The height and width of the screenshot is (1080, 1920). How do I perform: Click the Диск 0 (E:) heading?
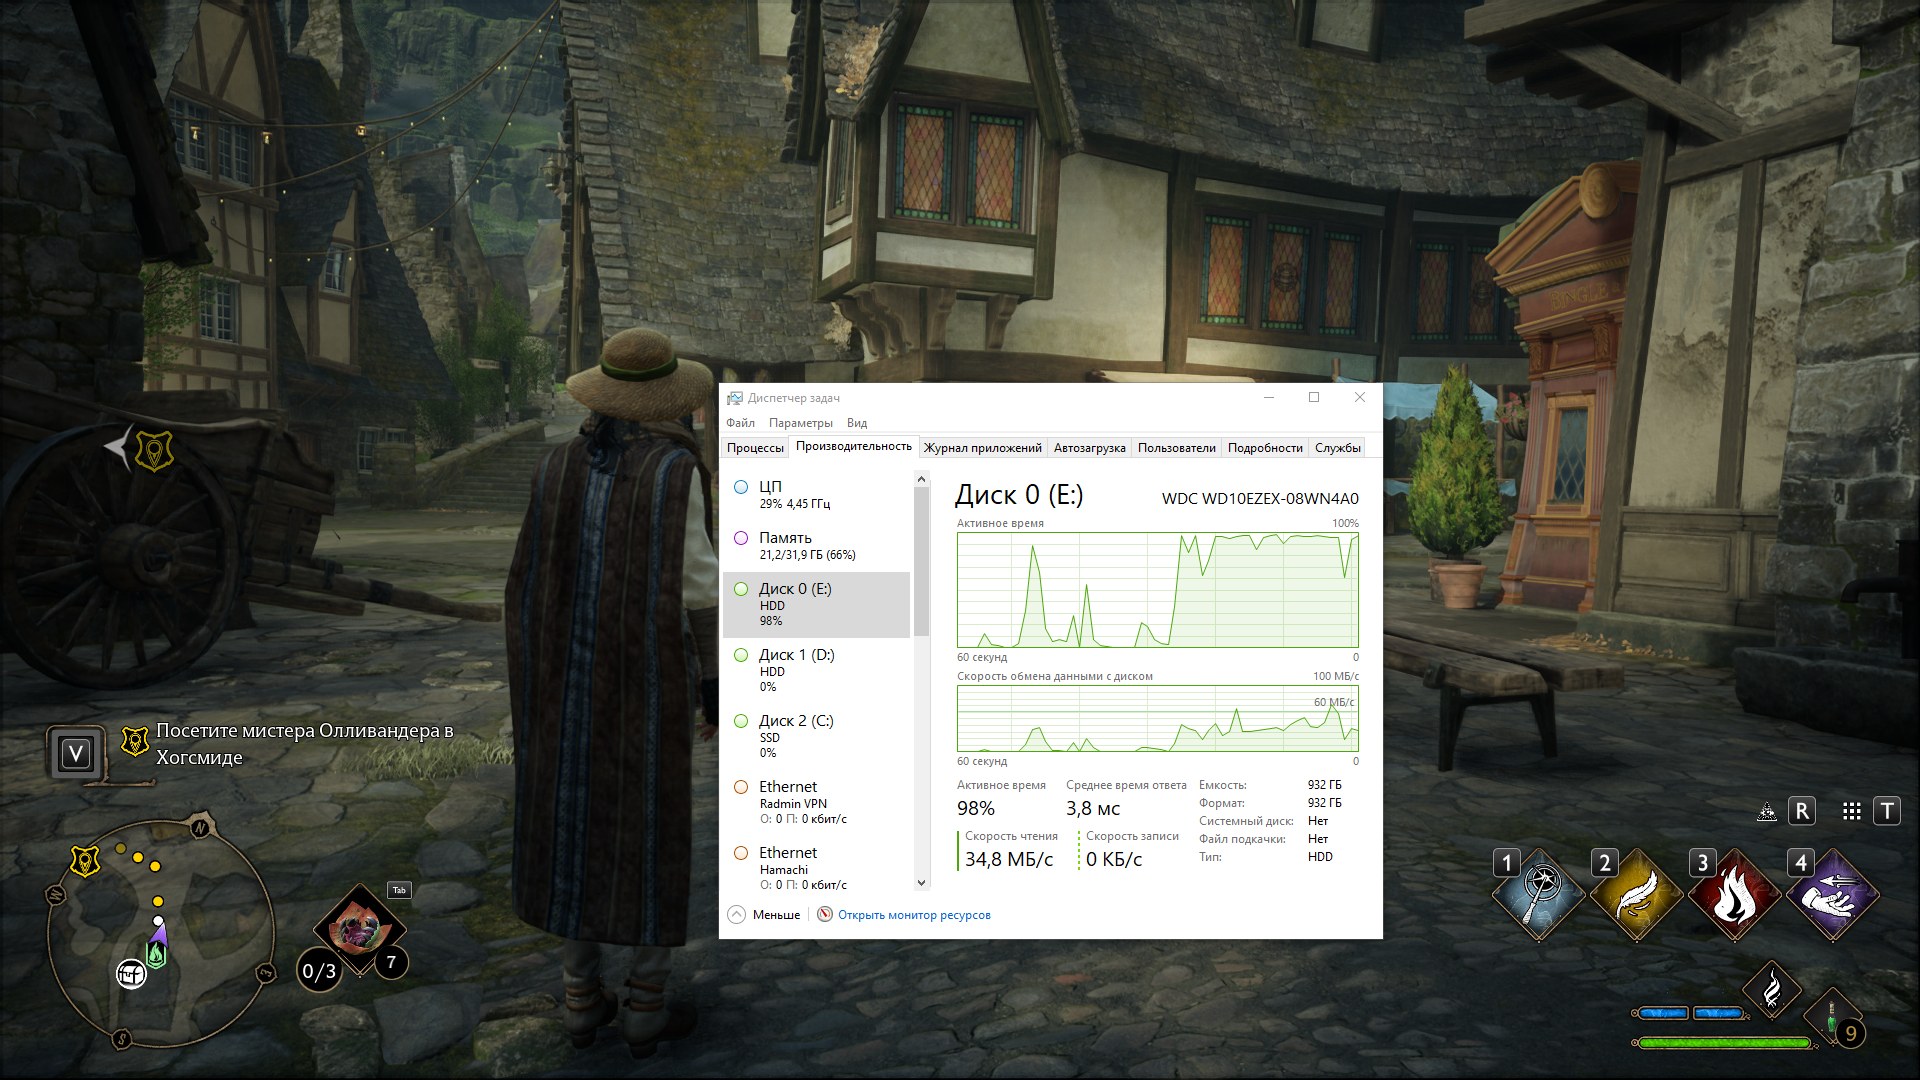[1019, 495]
